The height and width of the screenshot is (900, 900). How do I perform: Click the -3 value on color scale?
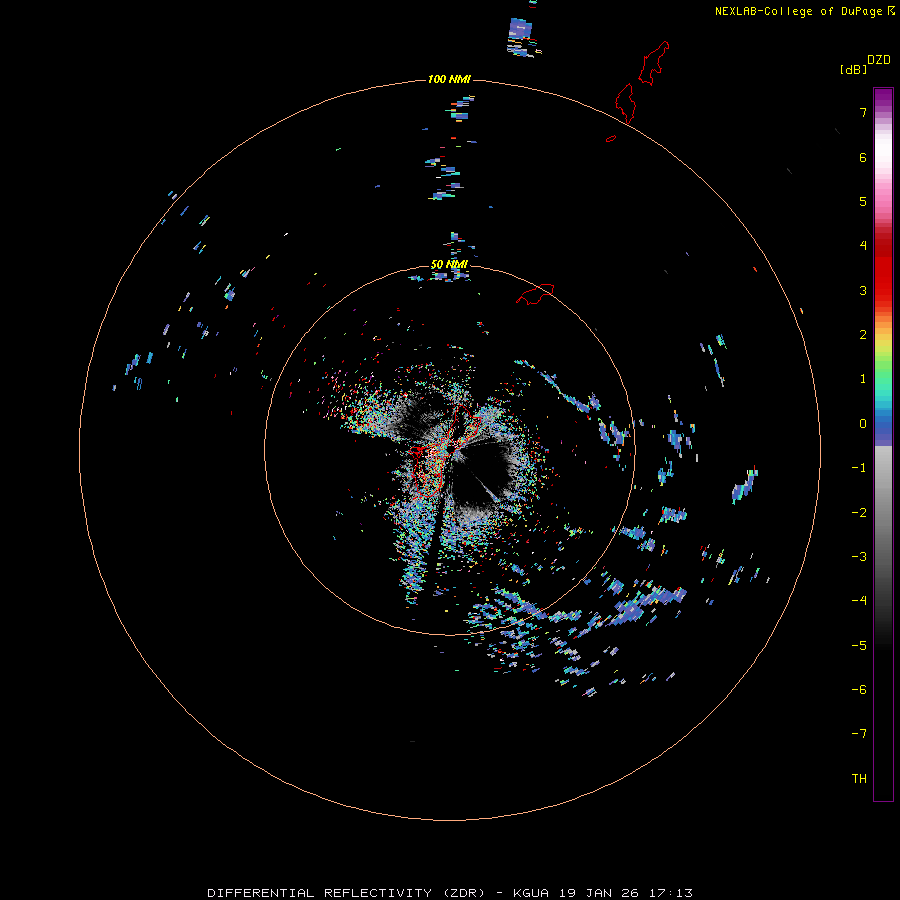click(x=859, y=557)
